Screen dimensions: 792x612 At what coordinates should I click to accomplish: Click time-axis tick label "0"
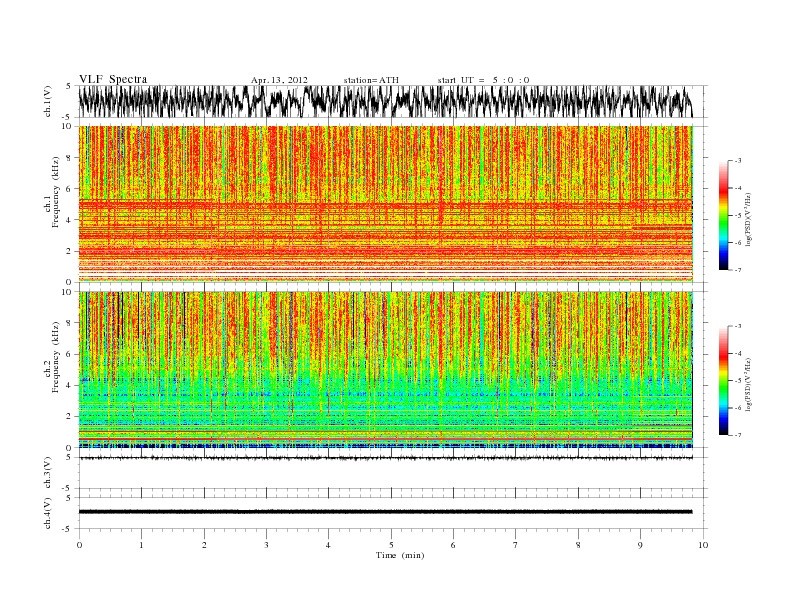(79, 545)
